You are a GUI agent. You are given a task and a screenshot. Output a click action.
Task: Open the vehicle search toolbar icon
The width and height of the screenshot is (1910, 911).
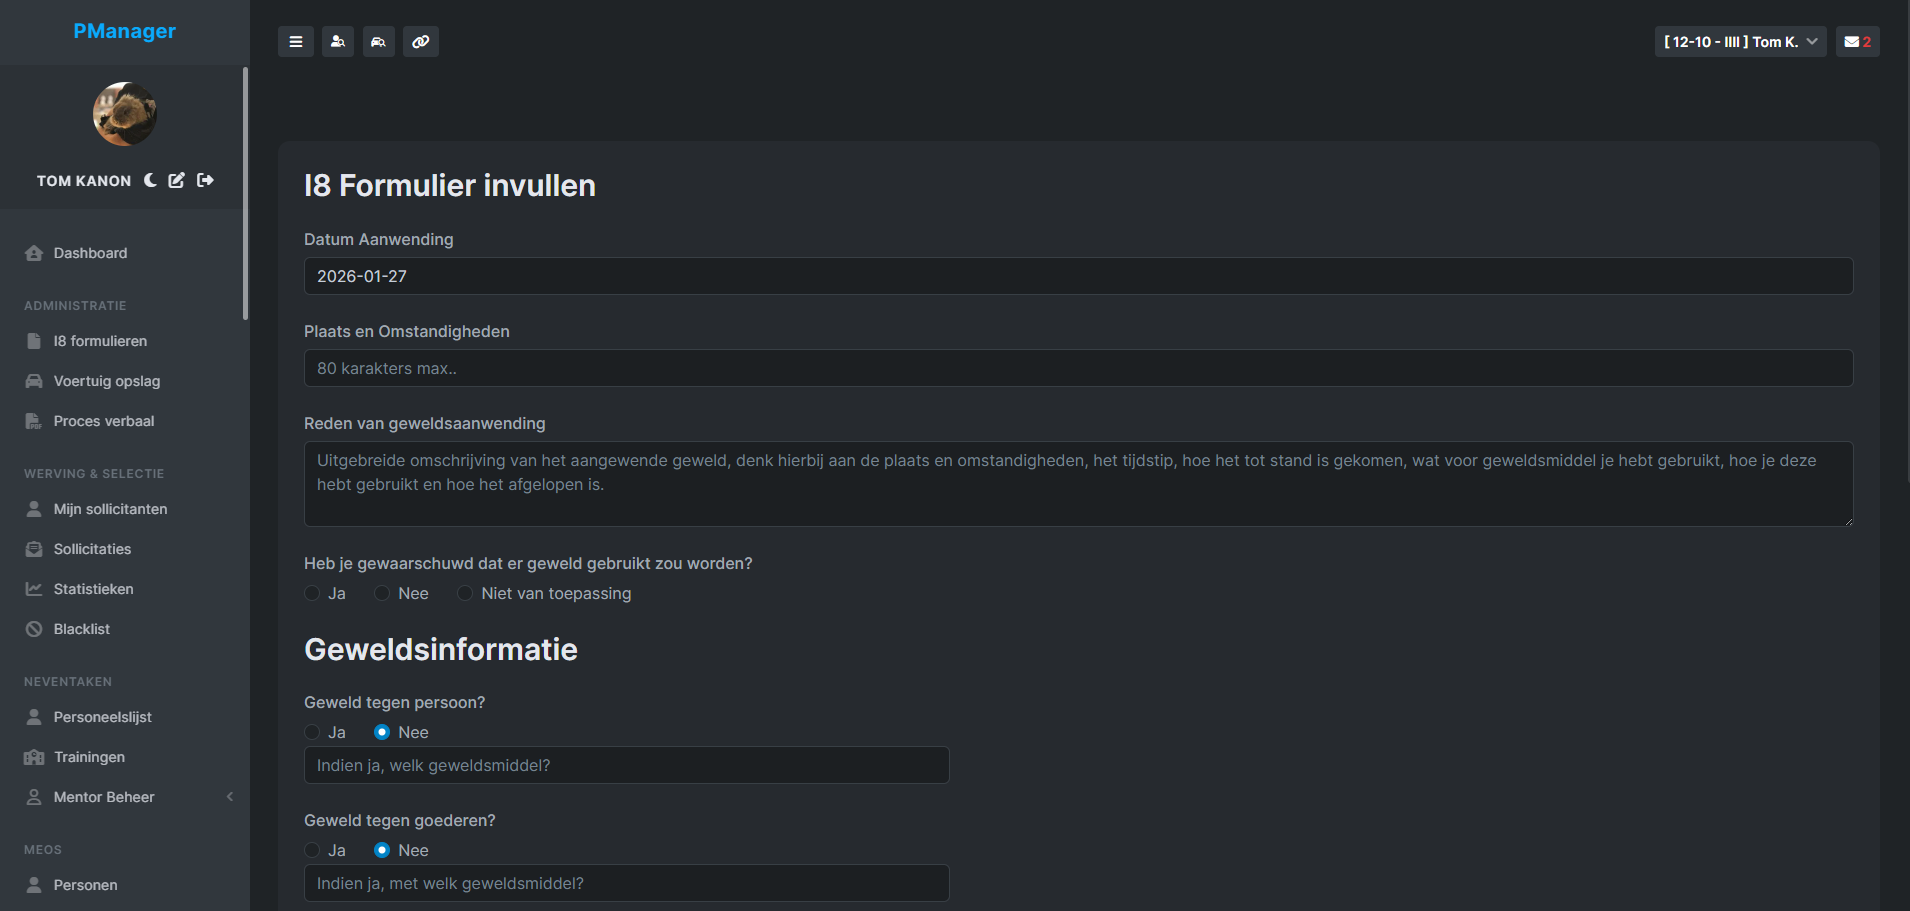378,41
